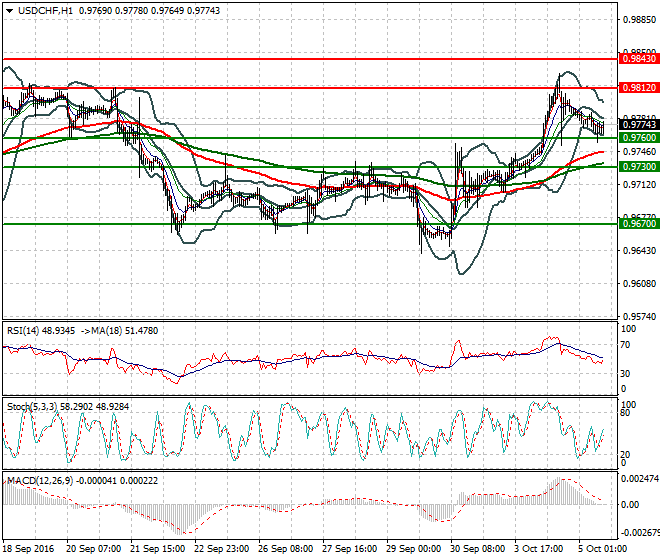Click the 5 Oct 01:00 time axis label

point(603,549)
